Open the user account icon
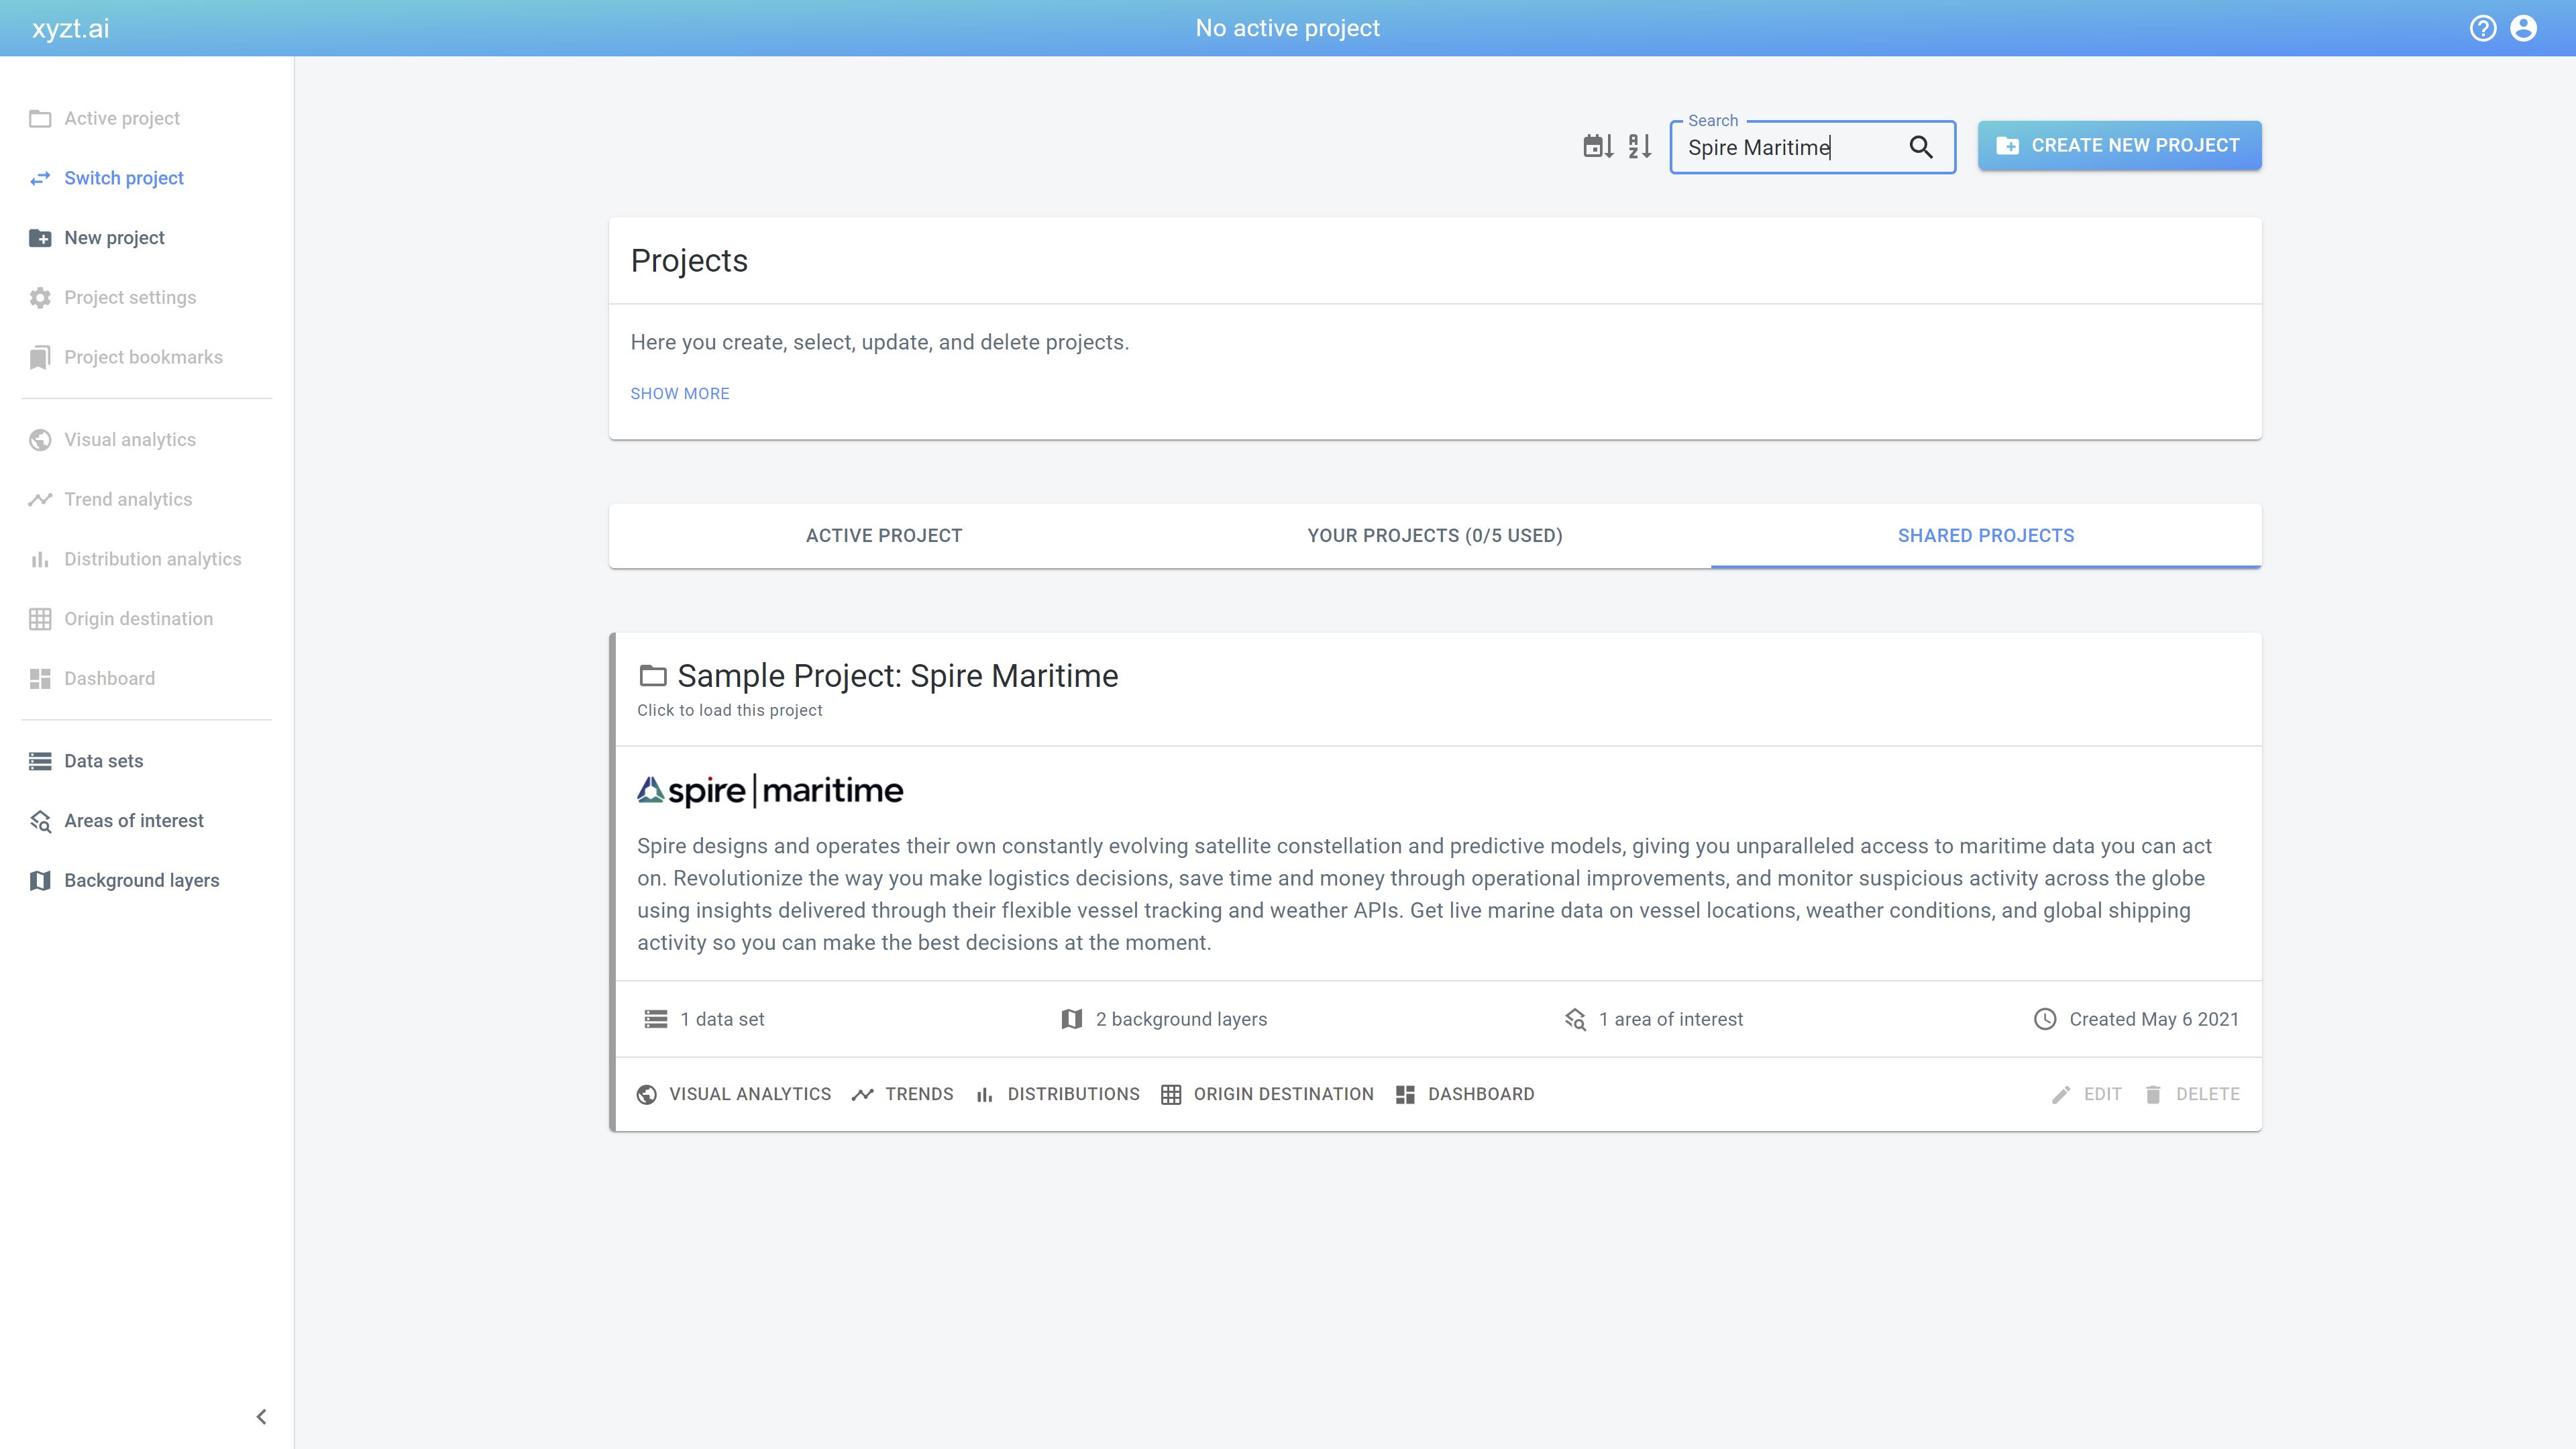Image resolution: width=2576 pixels, height=1449 pixels. click(2523, 28)
